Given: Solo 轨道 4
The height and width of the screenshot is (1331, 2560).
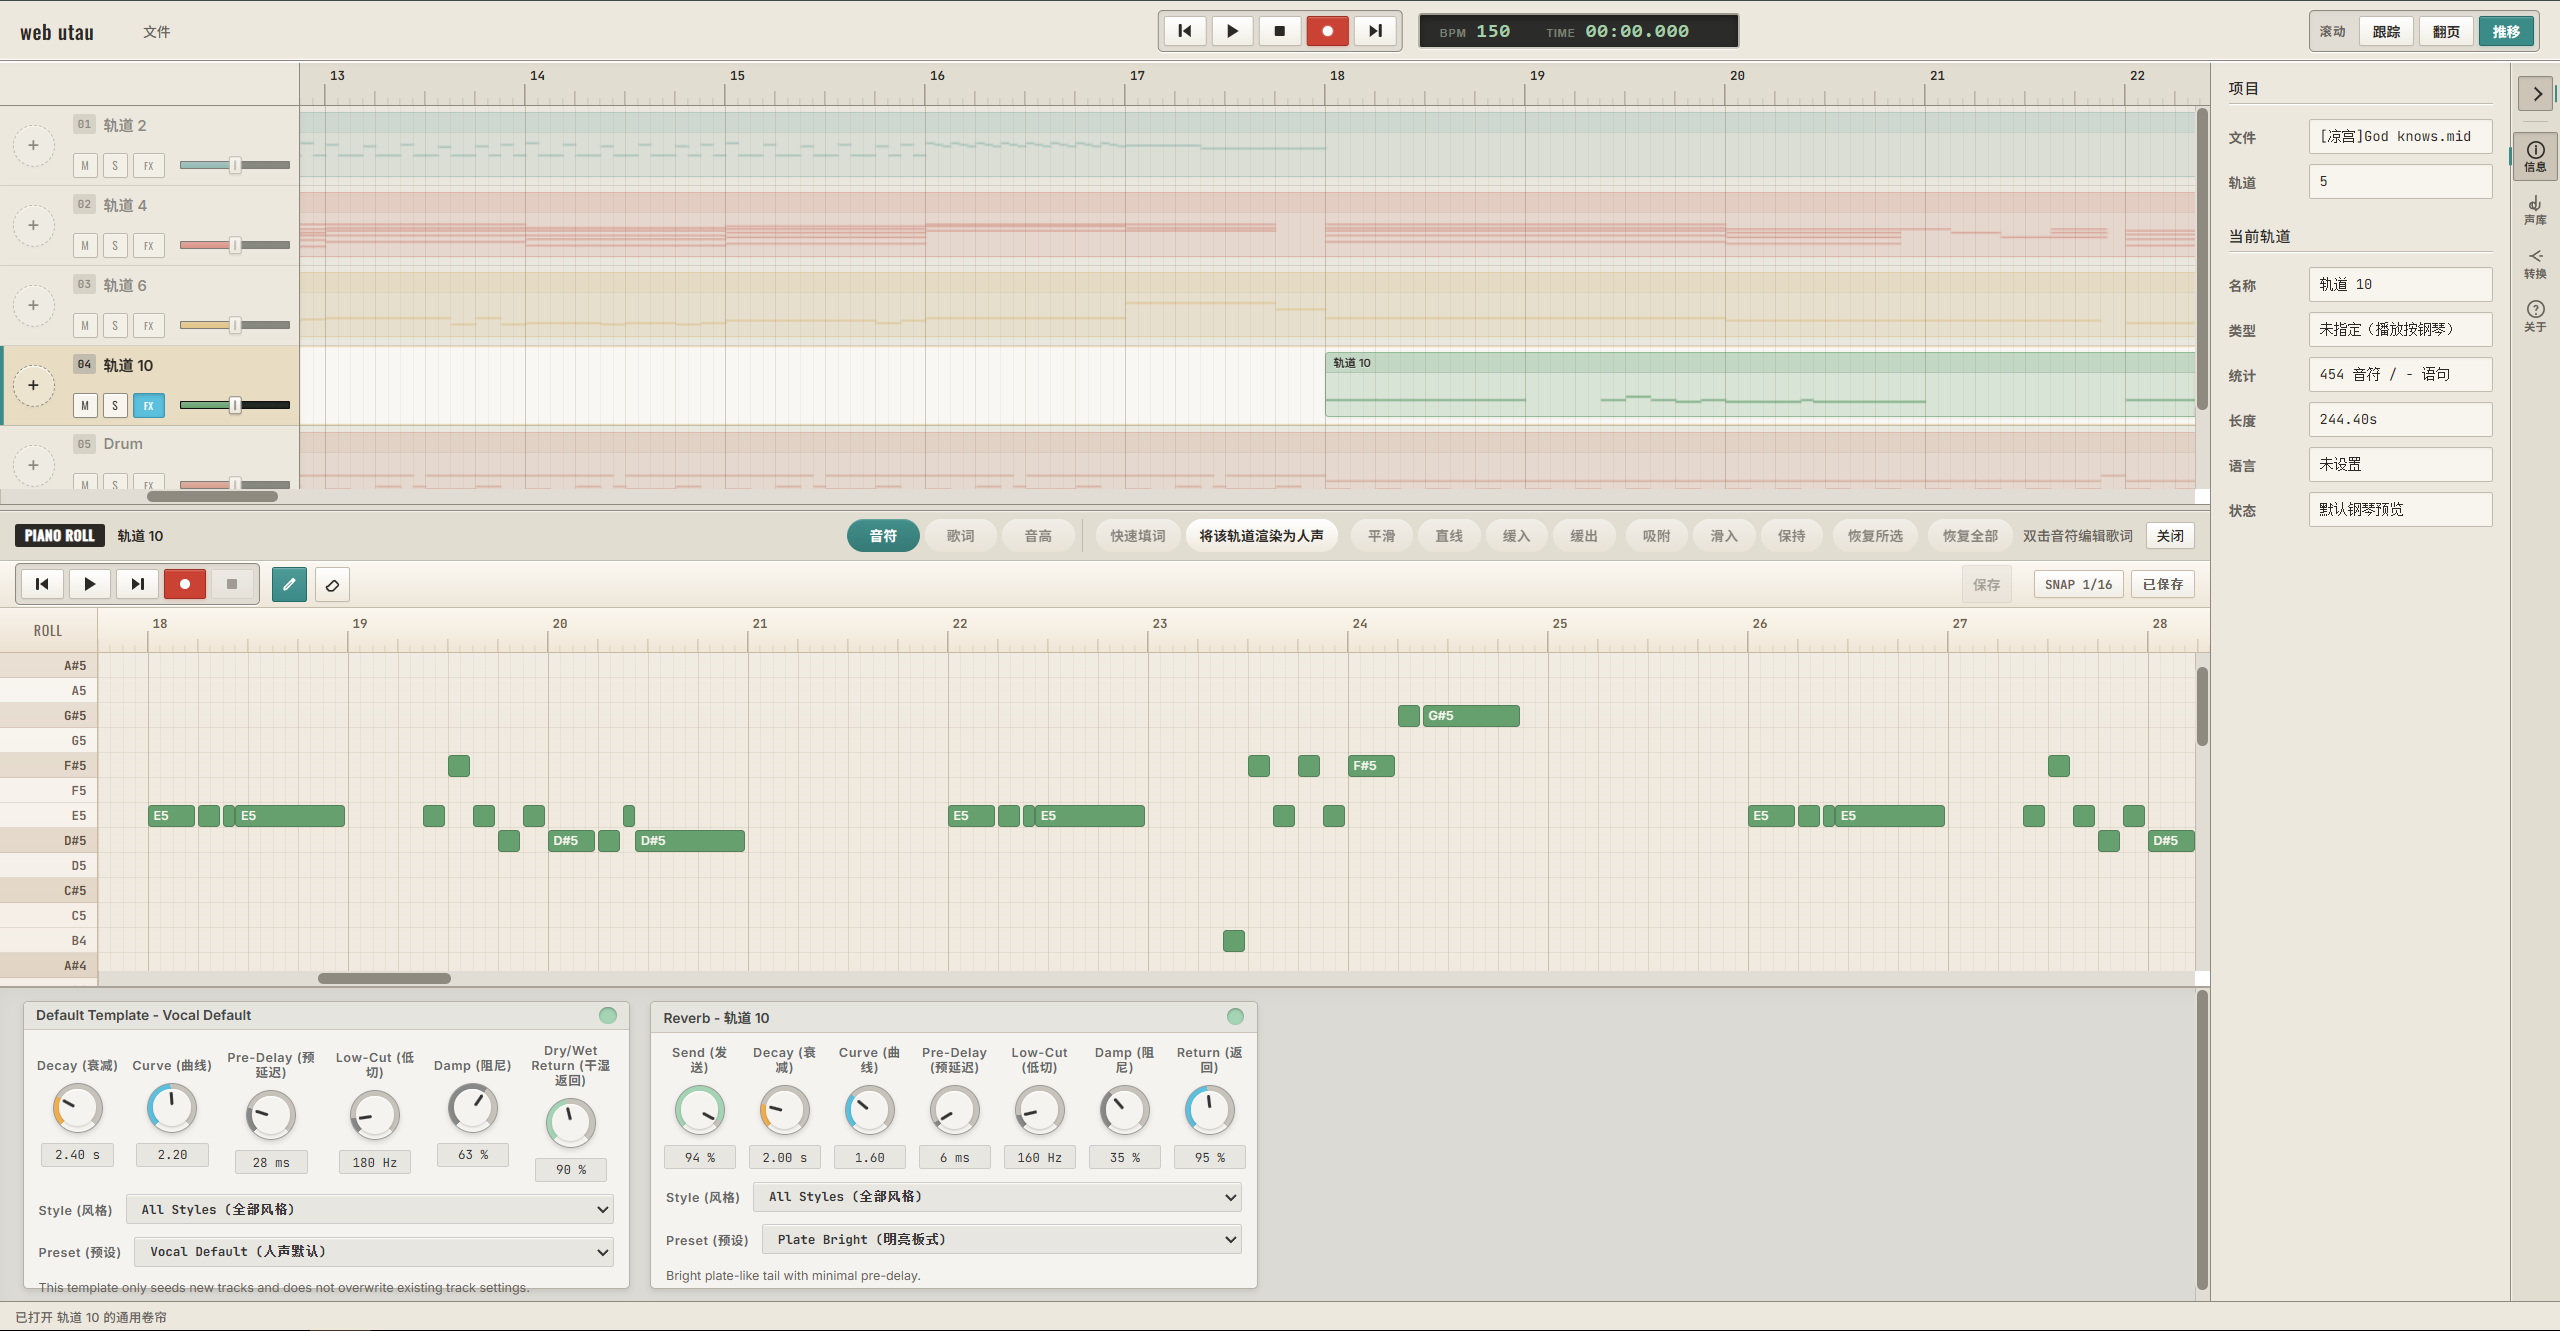Looking at the screenshot, I should coord(115,246).
